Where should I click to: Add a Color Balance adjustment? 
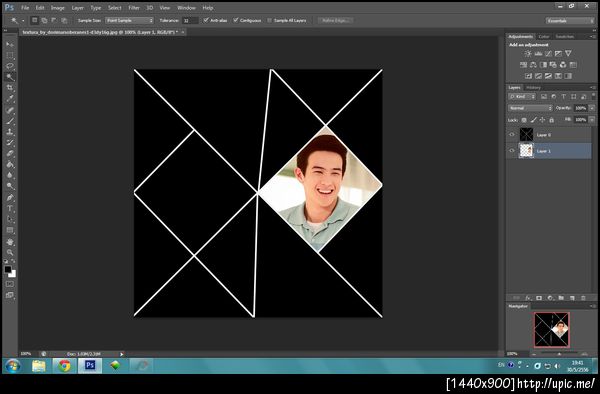tap(533, 65)
